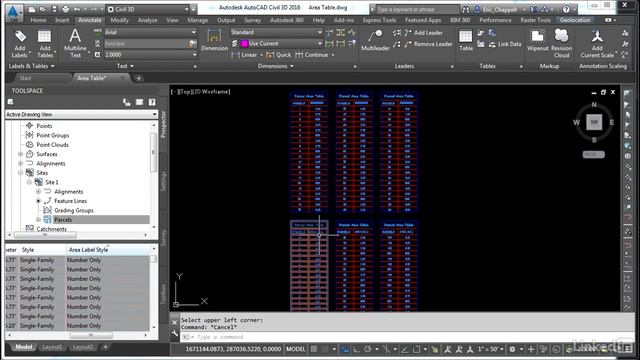
Task: Switch to the Analyze ribbon tab
Action: (147, 20)
